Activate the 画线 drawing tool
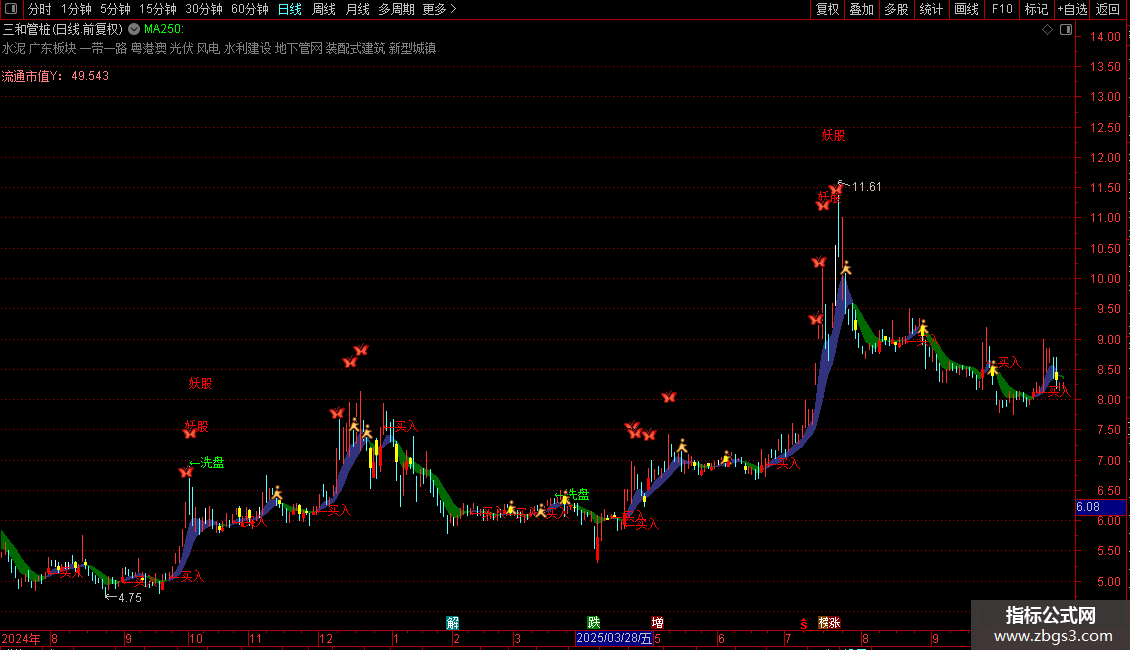This screenshot has height=650, width=1130. click(x=966, y=9)
